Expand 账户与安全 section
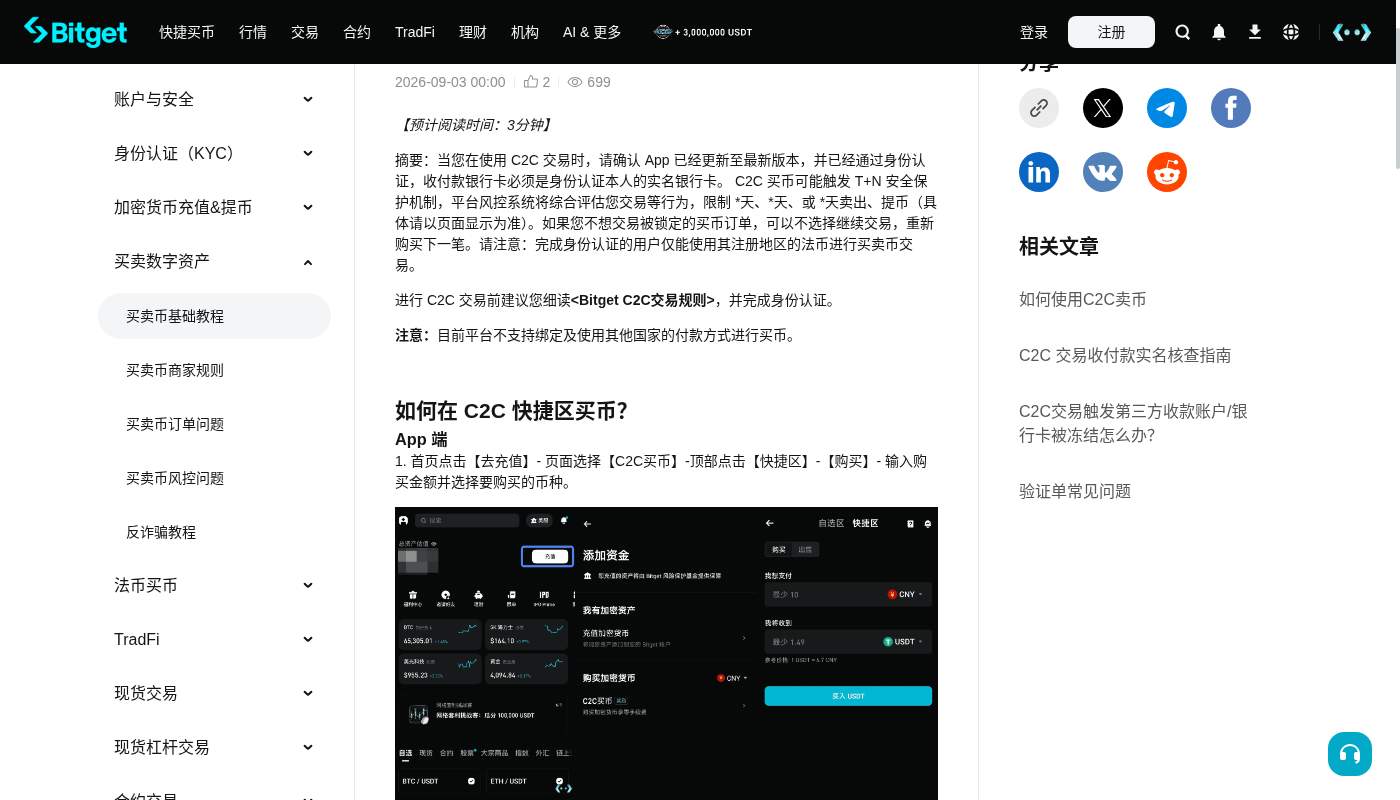The width and height of the screenshot is (1400, 800). pos(214,99)
